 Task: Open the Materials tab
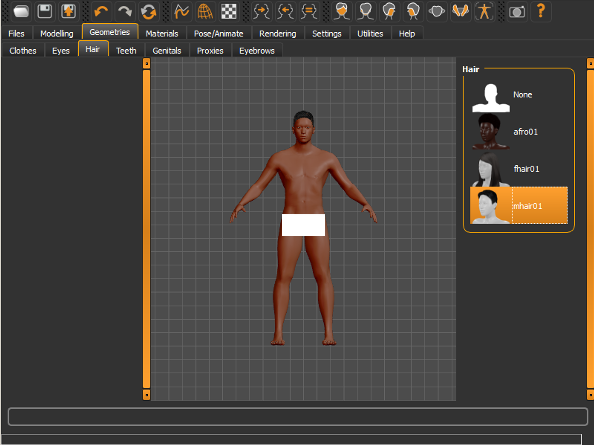click(162, 33)
